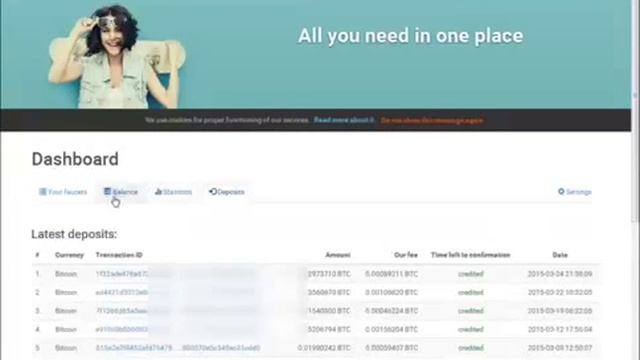The image size is (640, 360).
Task: Select the date cell in row 4
Action: tap(560, 329)
